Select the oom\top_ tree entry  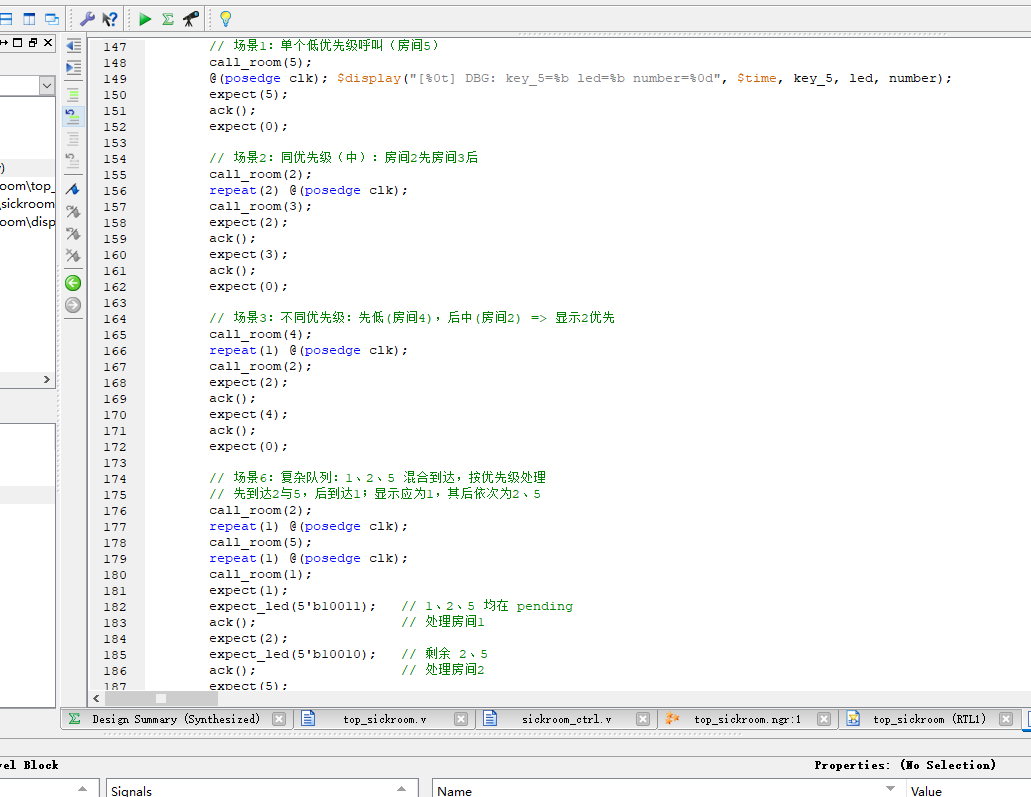pos(27,186)
